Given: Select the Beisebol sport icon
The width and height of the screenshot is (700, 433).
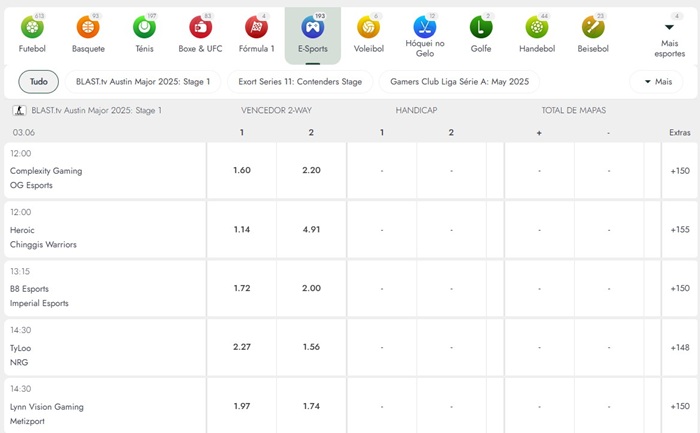Looking at the screenshot, I should click(x=593, y=27).
